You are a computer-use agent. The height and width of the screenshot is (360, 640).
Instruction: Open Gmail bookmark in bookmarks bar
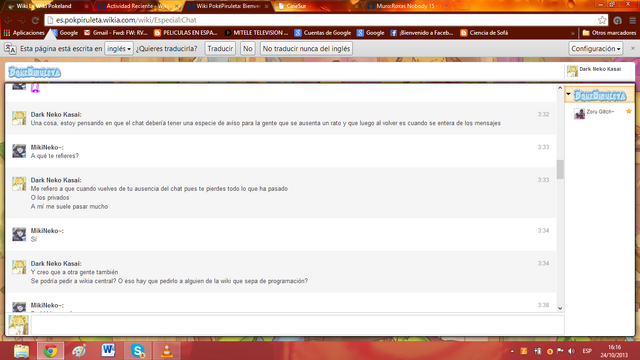(116, 33)
